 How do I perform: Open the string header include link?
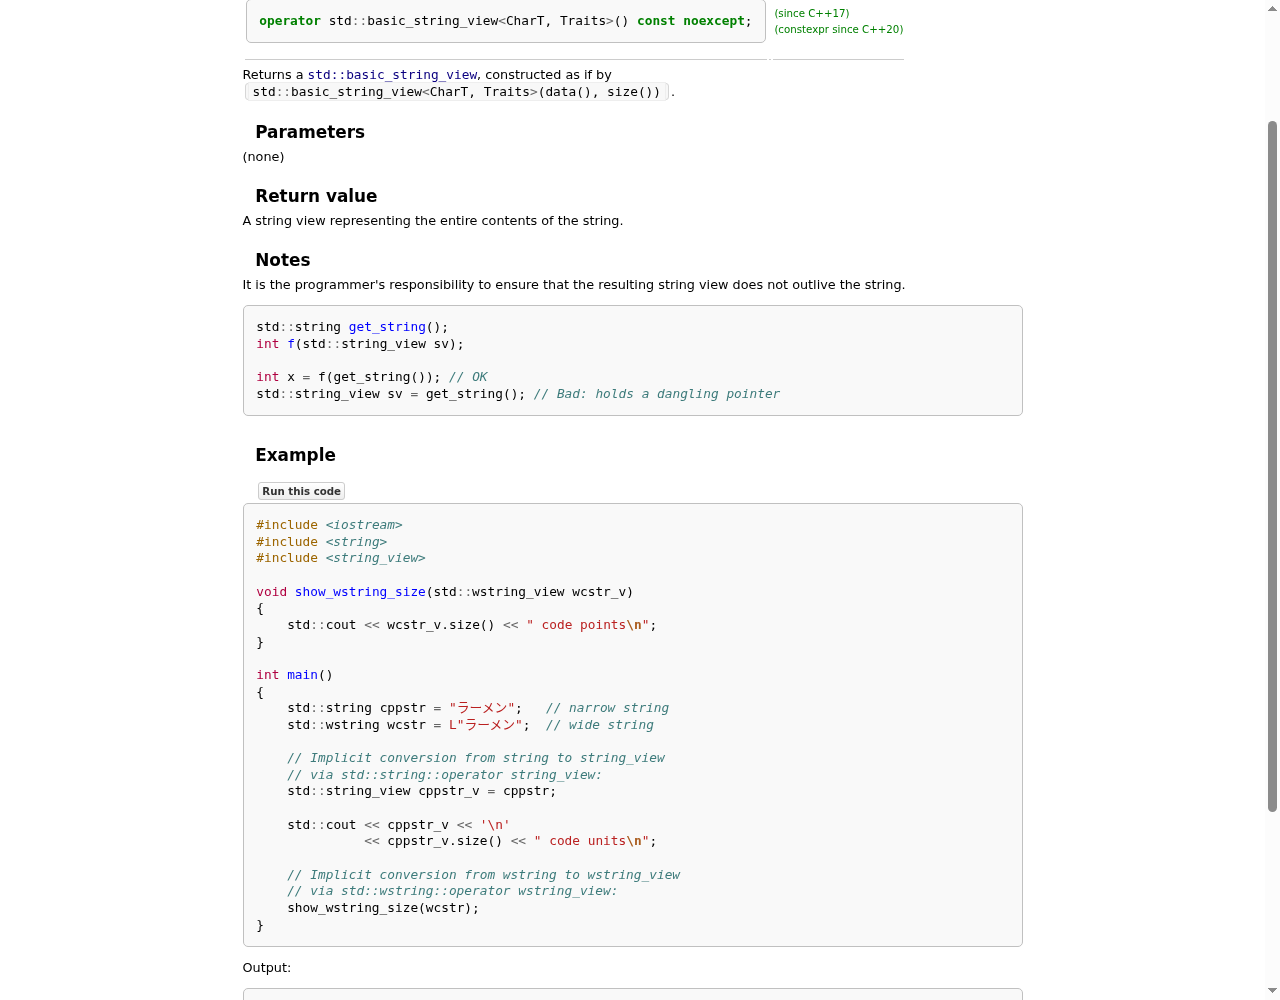tap(356, 542)
